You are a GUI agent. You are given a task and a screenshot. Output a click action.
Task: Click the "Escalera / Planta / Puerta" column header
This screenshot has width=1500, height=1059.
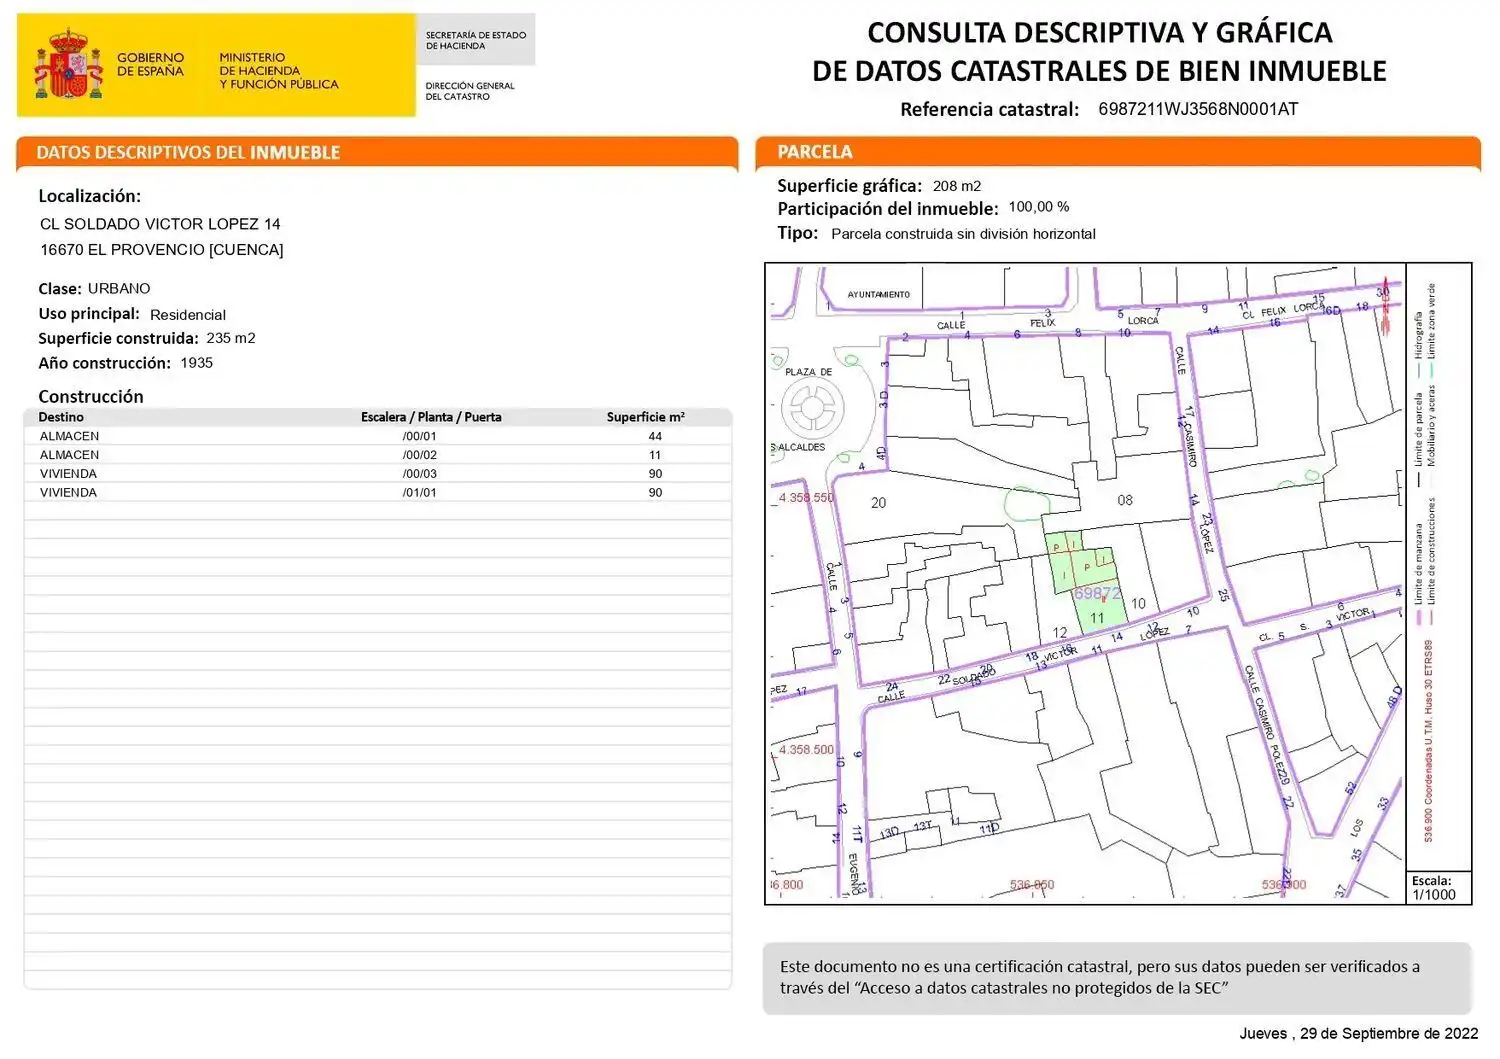(431, 417)
